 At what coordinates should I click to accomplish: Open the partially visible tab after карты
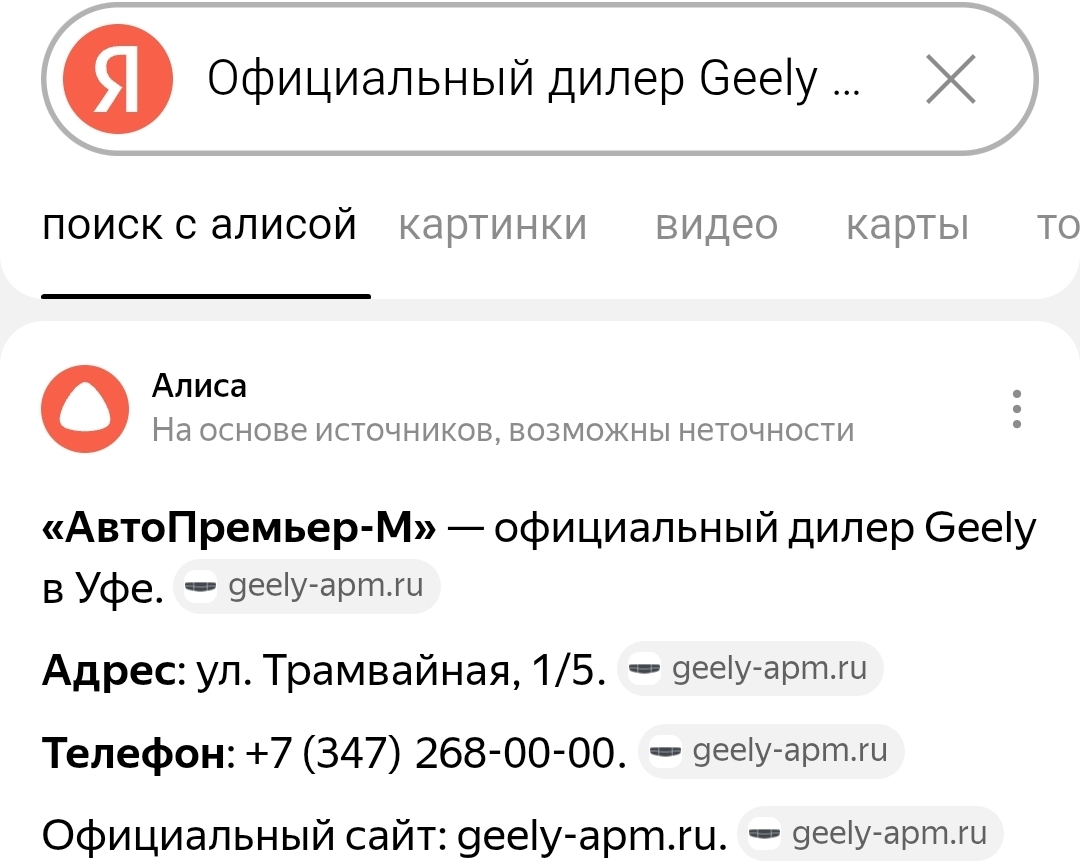click(x=1058, y=225)
